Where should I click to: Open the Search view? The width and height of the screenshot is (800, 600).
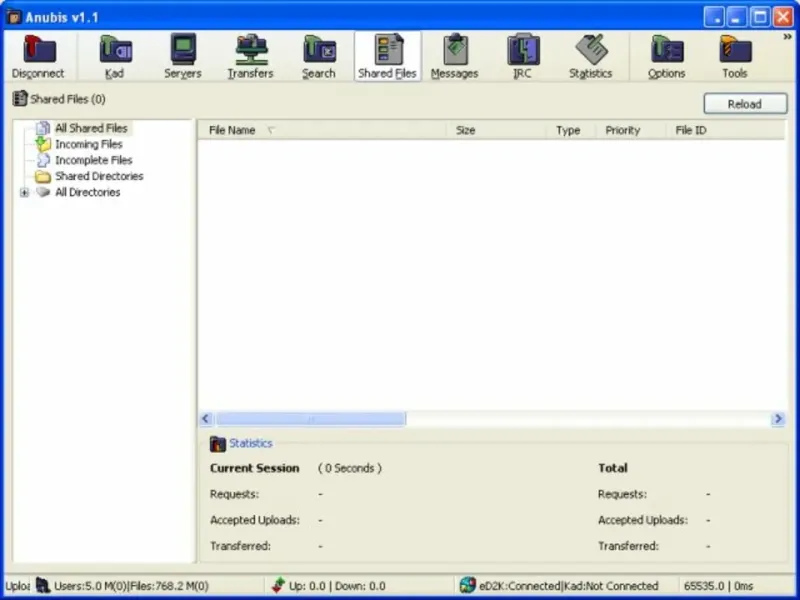(319, 56)
